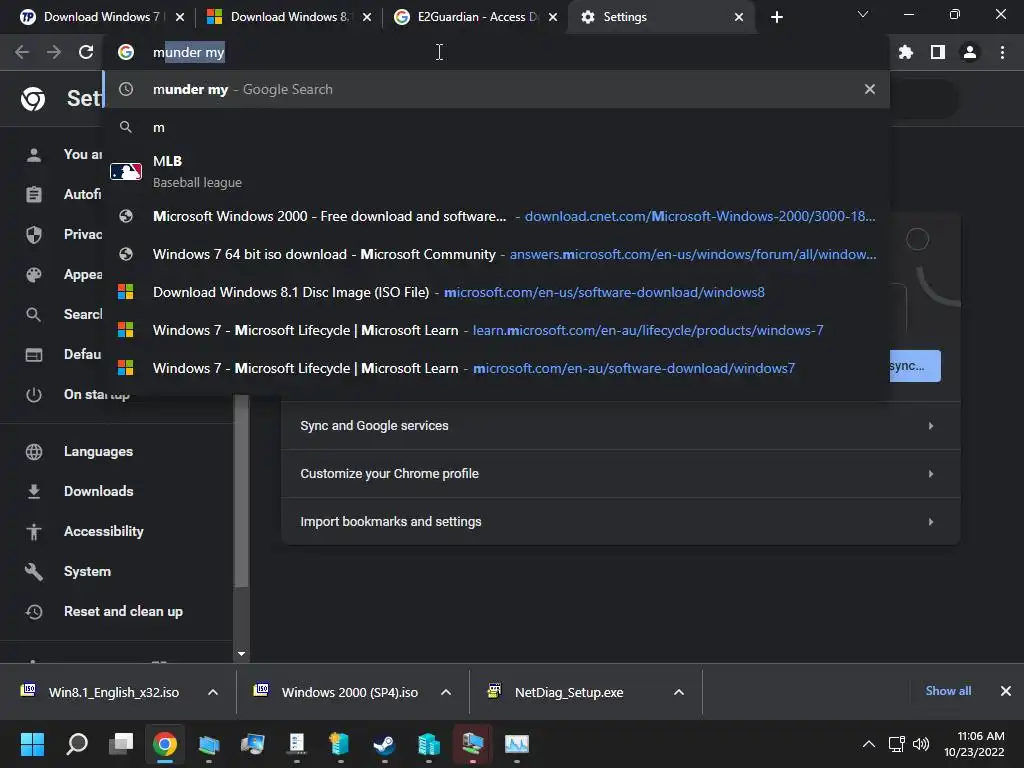The height and width of the screenshot is (768, 1024).
Task: Close the E2Guardian tab
Action: point(553,17)
